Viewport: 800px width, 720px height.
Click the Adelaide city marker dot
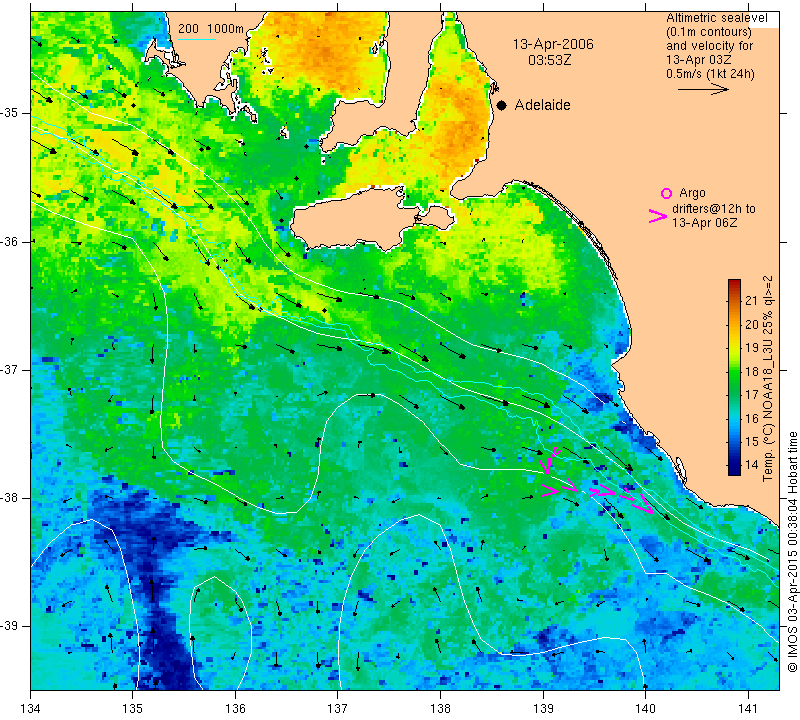pyautogui.click(x=502, y=106)
